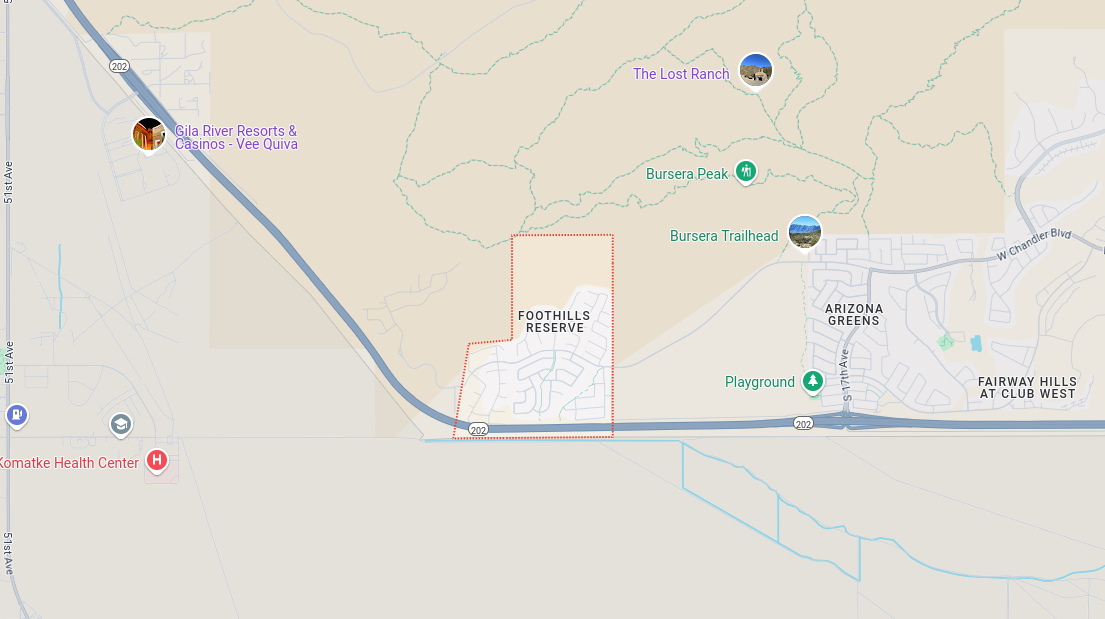Click the W Chandler Blvd road label
This screenshot has height=619, width=1105.
1034,245
